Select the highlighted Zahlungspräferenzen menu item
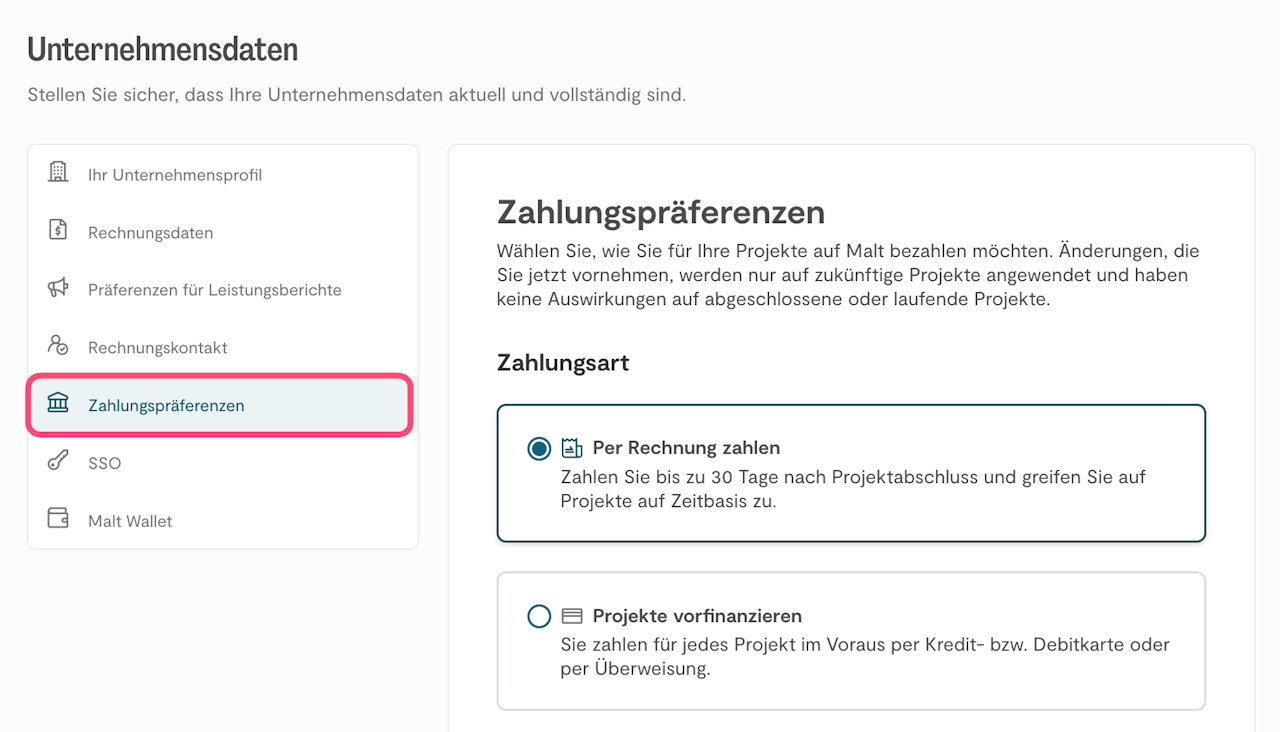The image size is (1280, 732). point(166,406)
